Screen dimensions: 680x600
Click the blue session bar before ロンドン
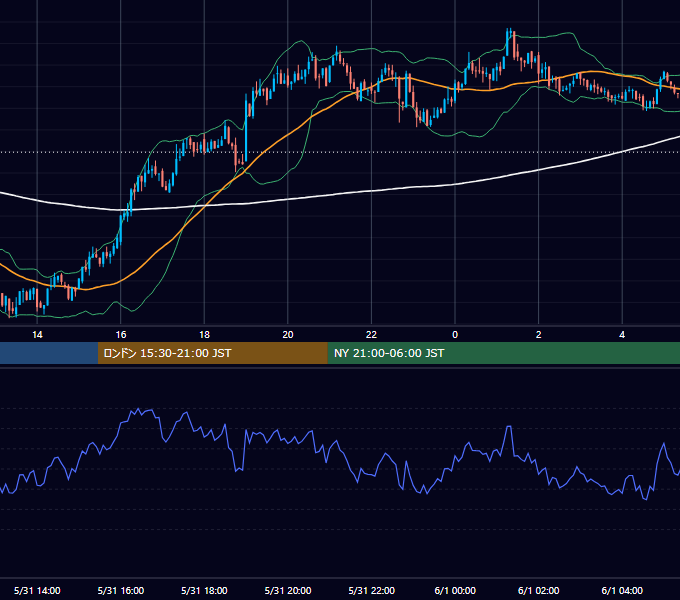[49, 353]
